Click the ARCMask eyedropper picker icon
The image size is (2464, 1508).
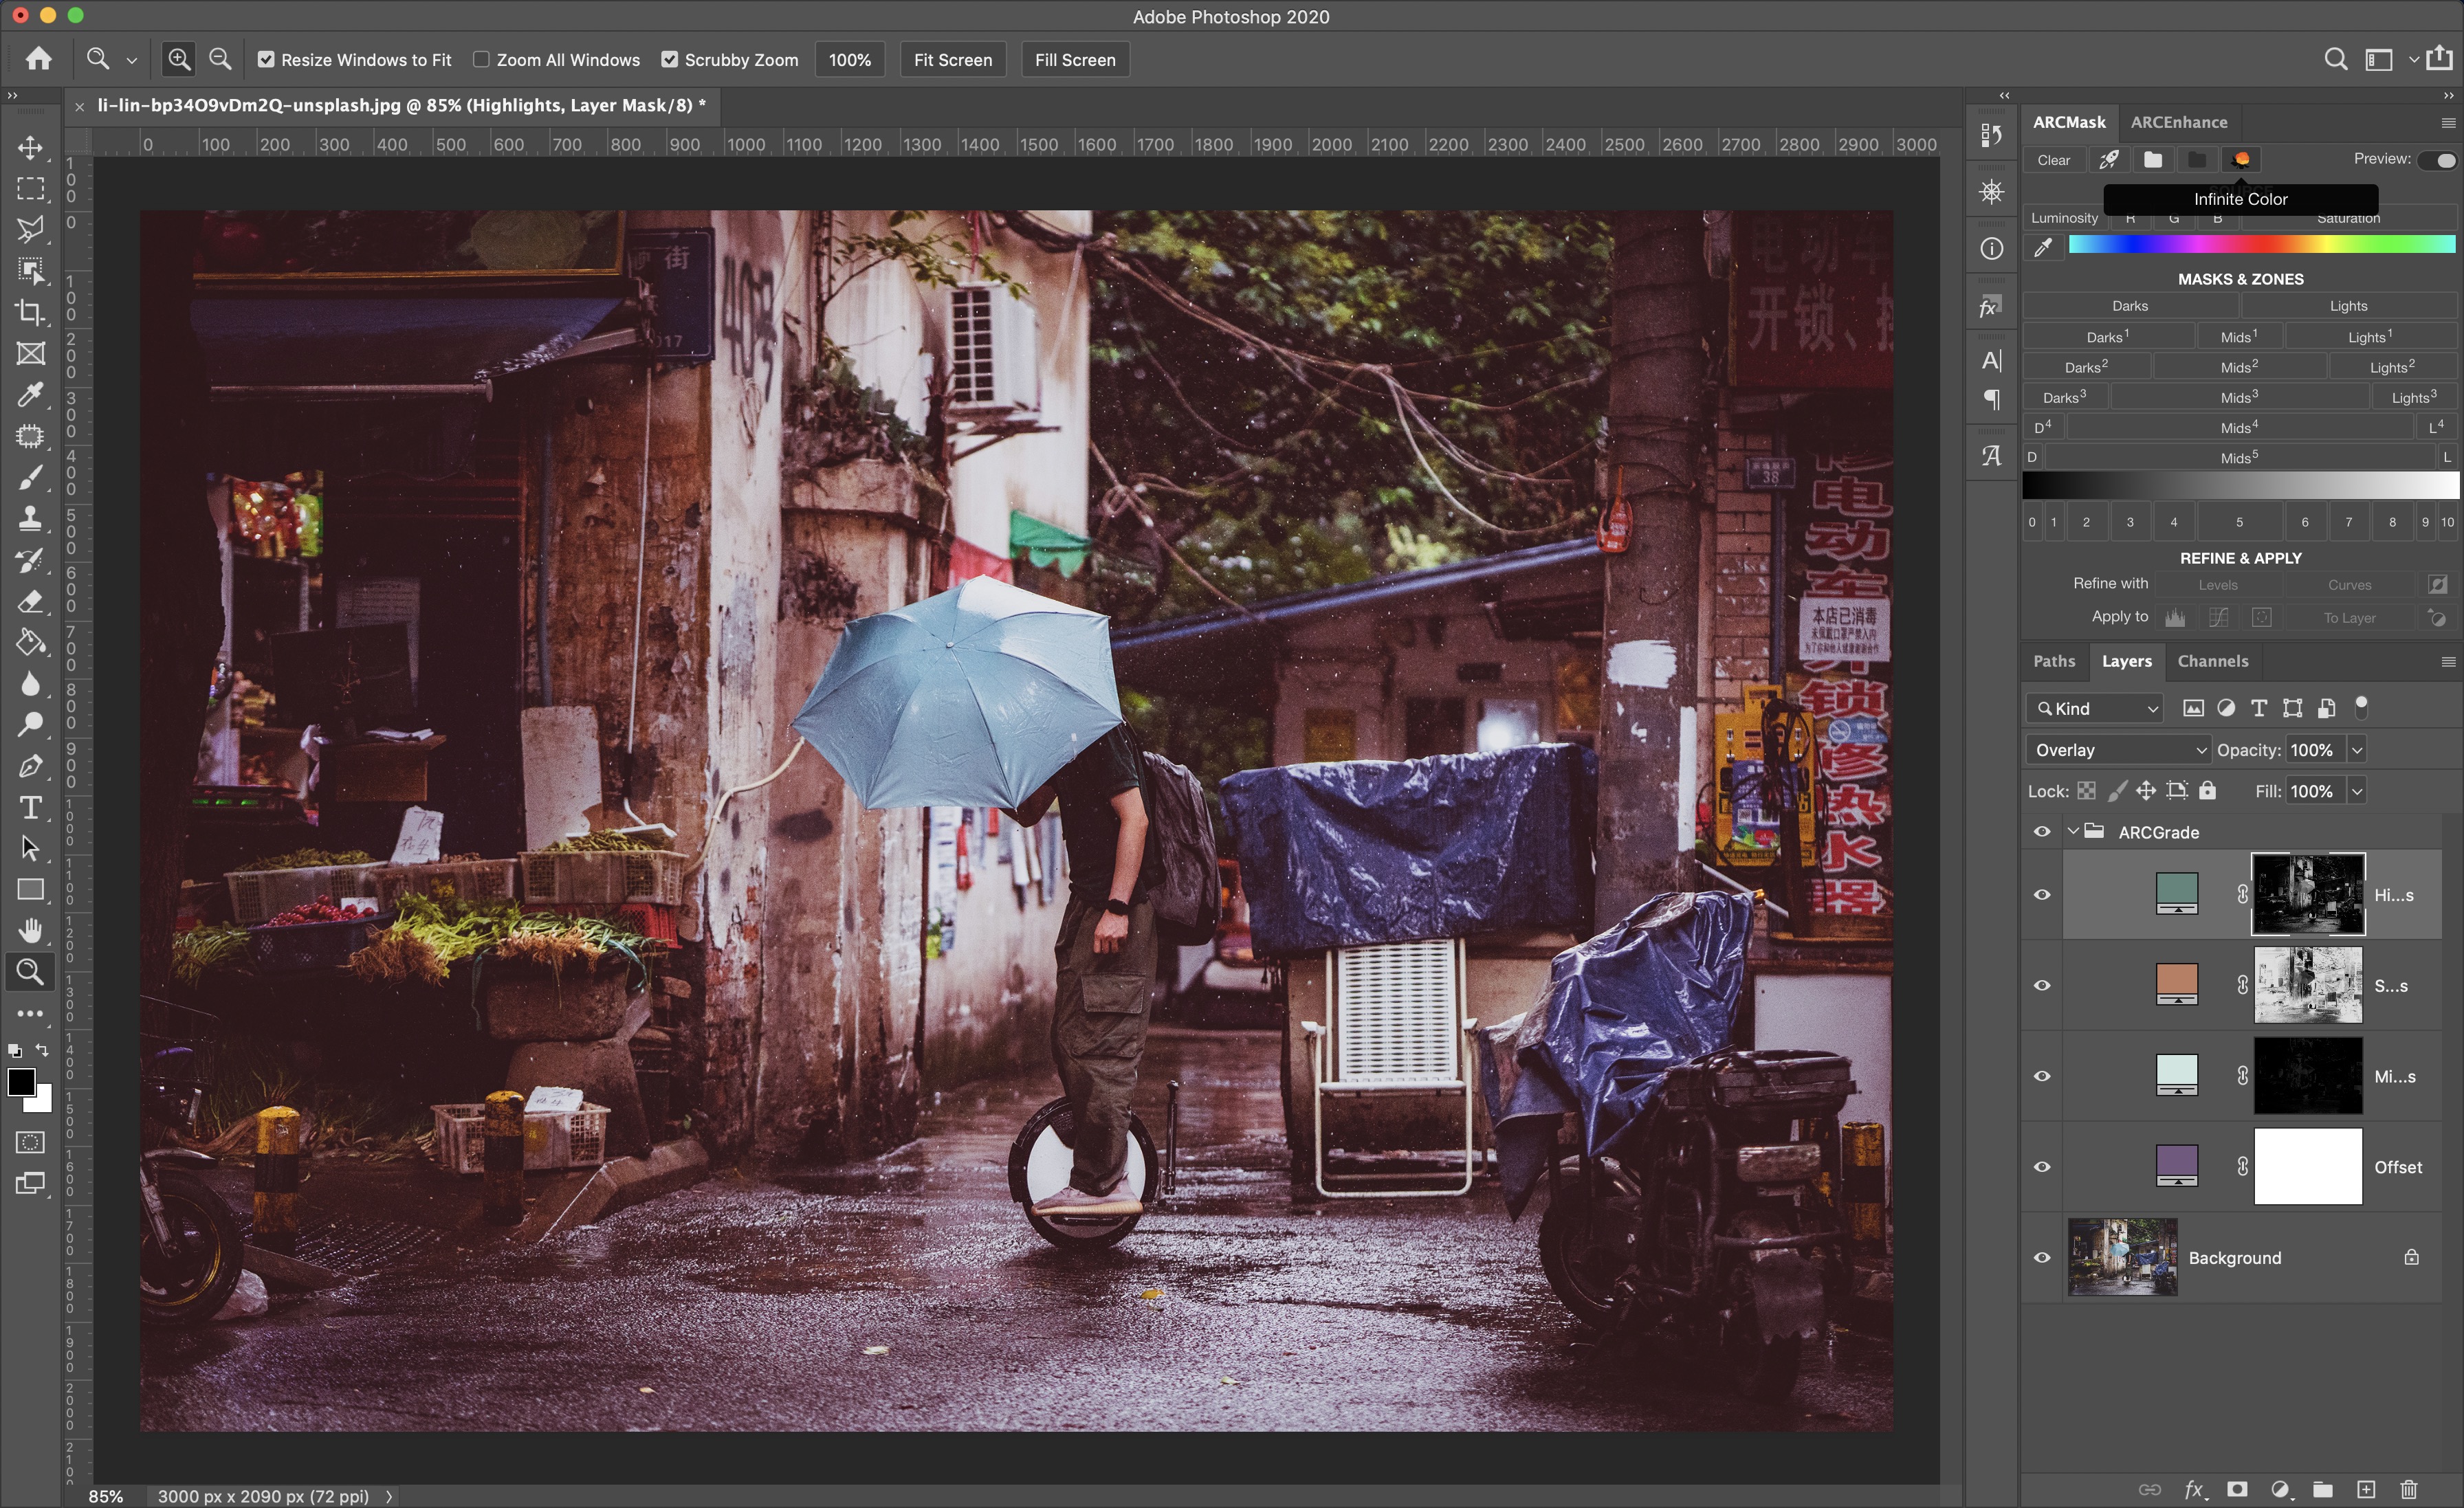pyautogui.click(x=2043, y=247)
